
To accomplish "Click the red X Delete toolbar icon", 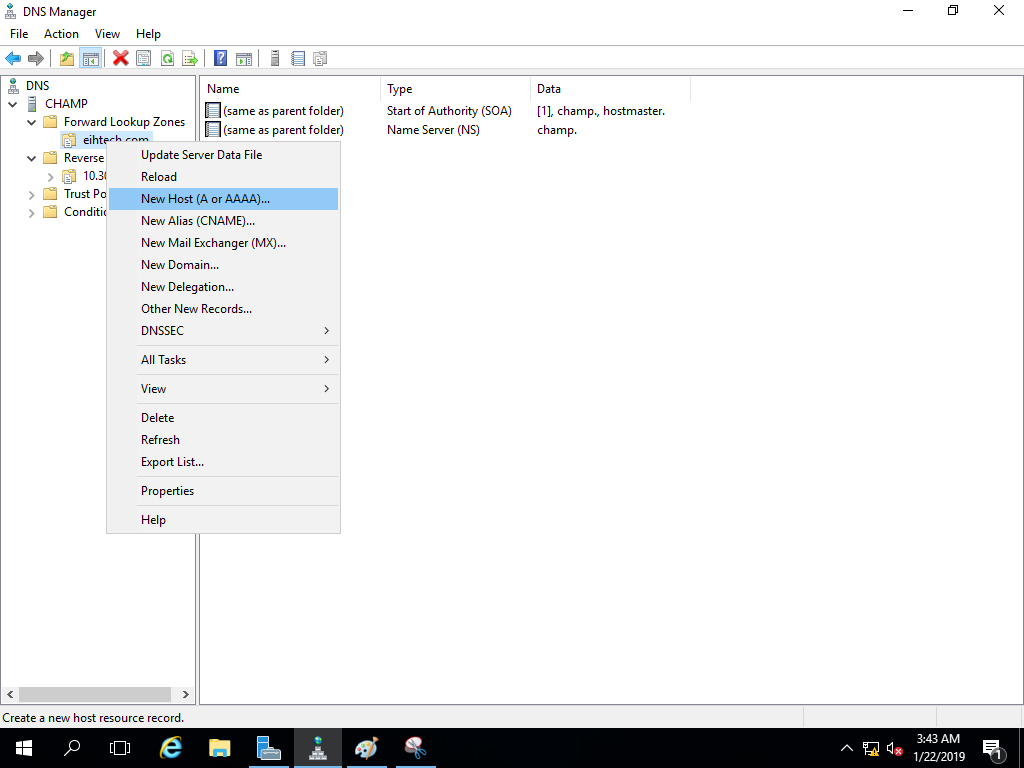I will pos(120,59).
